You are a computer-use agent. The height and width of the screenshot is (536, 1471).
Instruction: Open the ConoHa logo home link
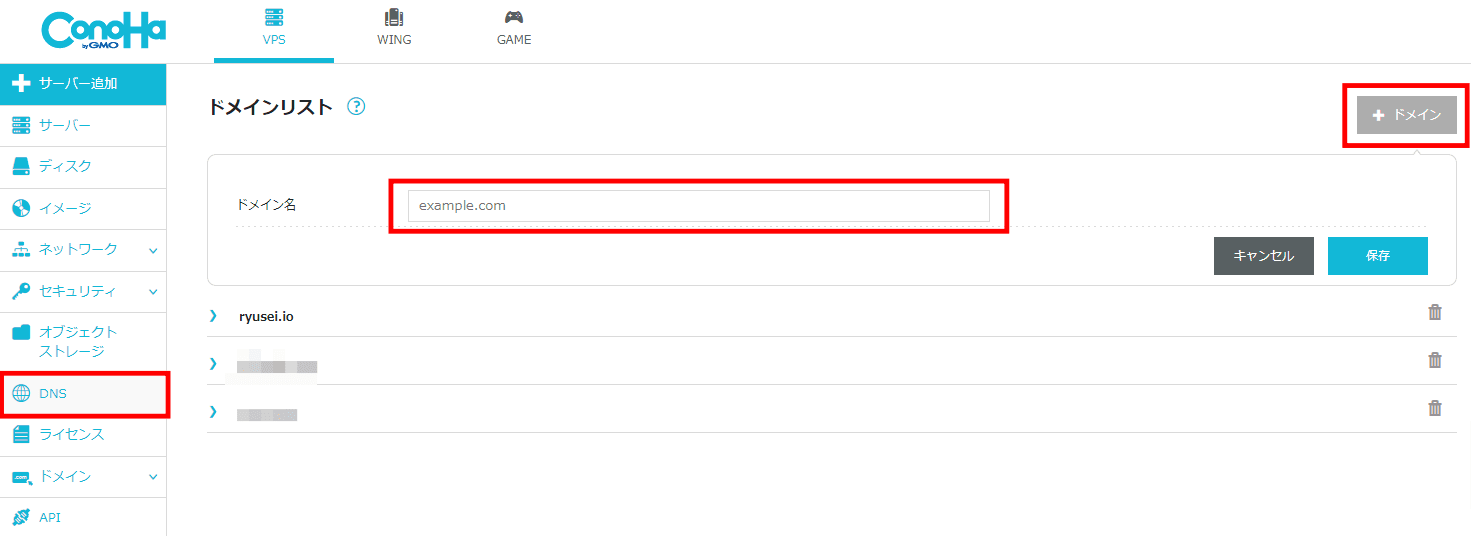(104, 31)
